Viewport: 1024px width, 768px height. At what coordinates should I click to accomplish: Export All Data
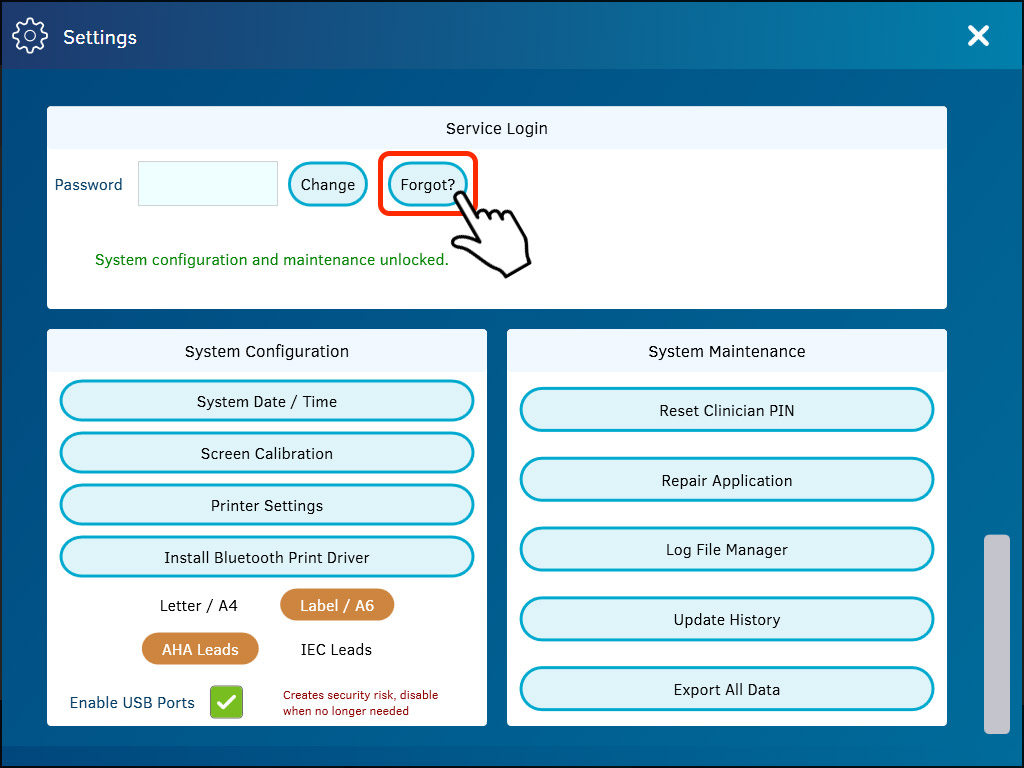click(726, 688)
